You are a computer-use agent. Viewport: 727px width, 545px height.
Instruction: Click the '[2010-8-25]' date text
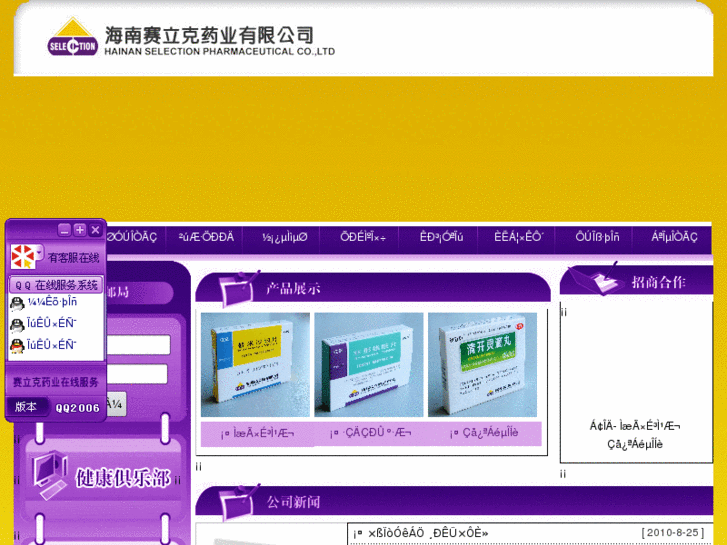(673, 532)
